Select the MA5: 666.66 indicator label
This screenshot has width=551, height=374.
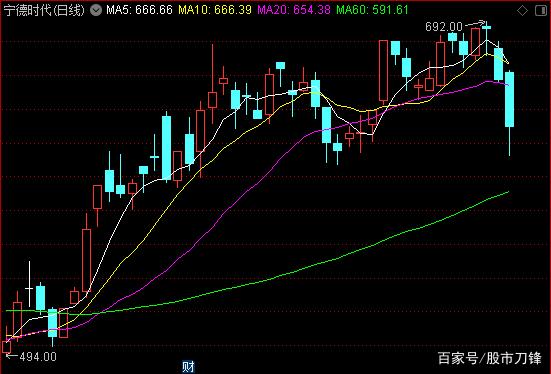tap(140, 10)
